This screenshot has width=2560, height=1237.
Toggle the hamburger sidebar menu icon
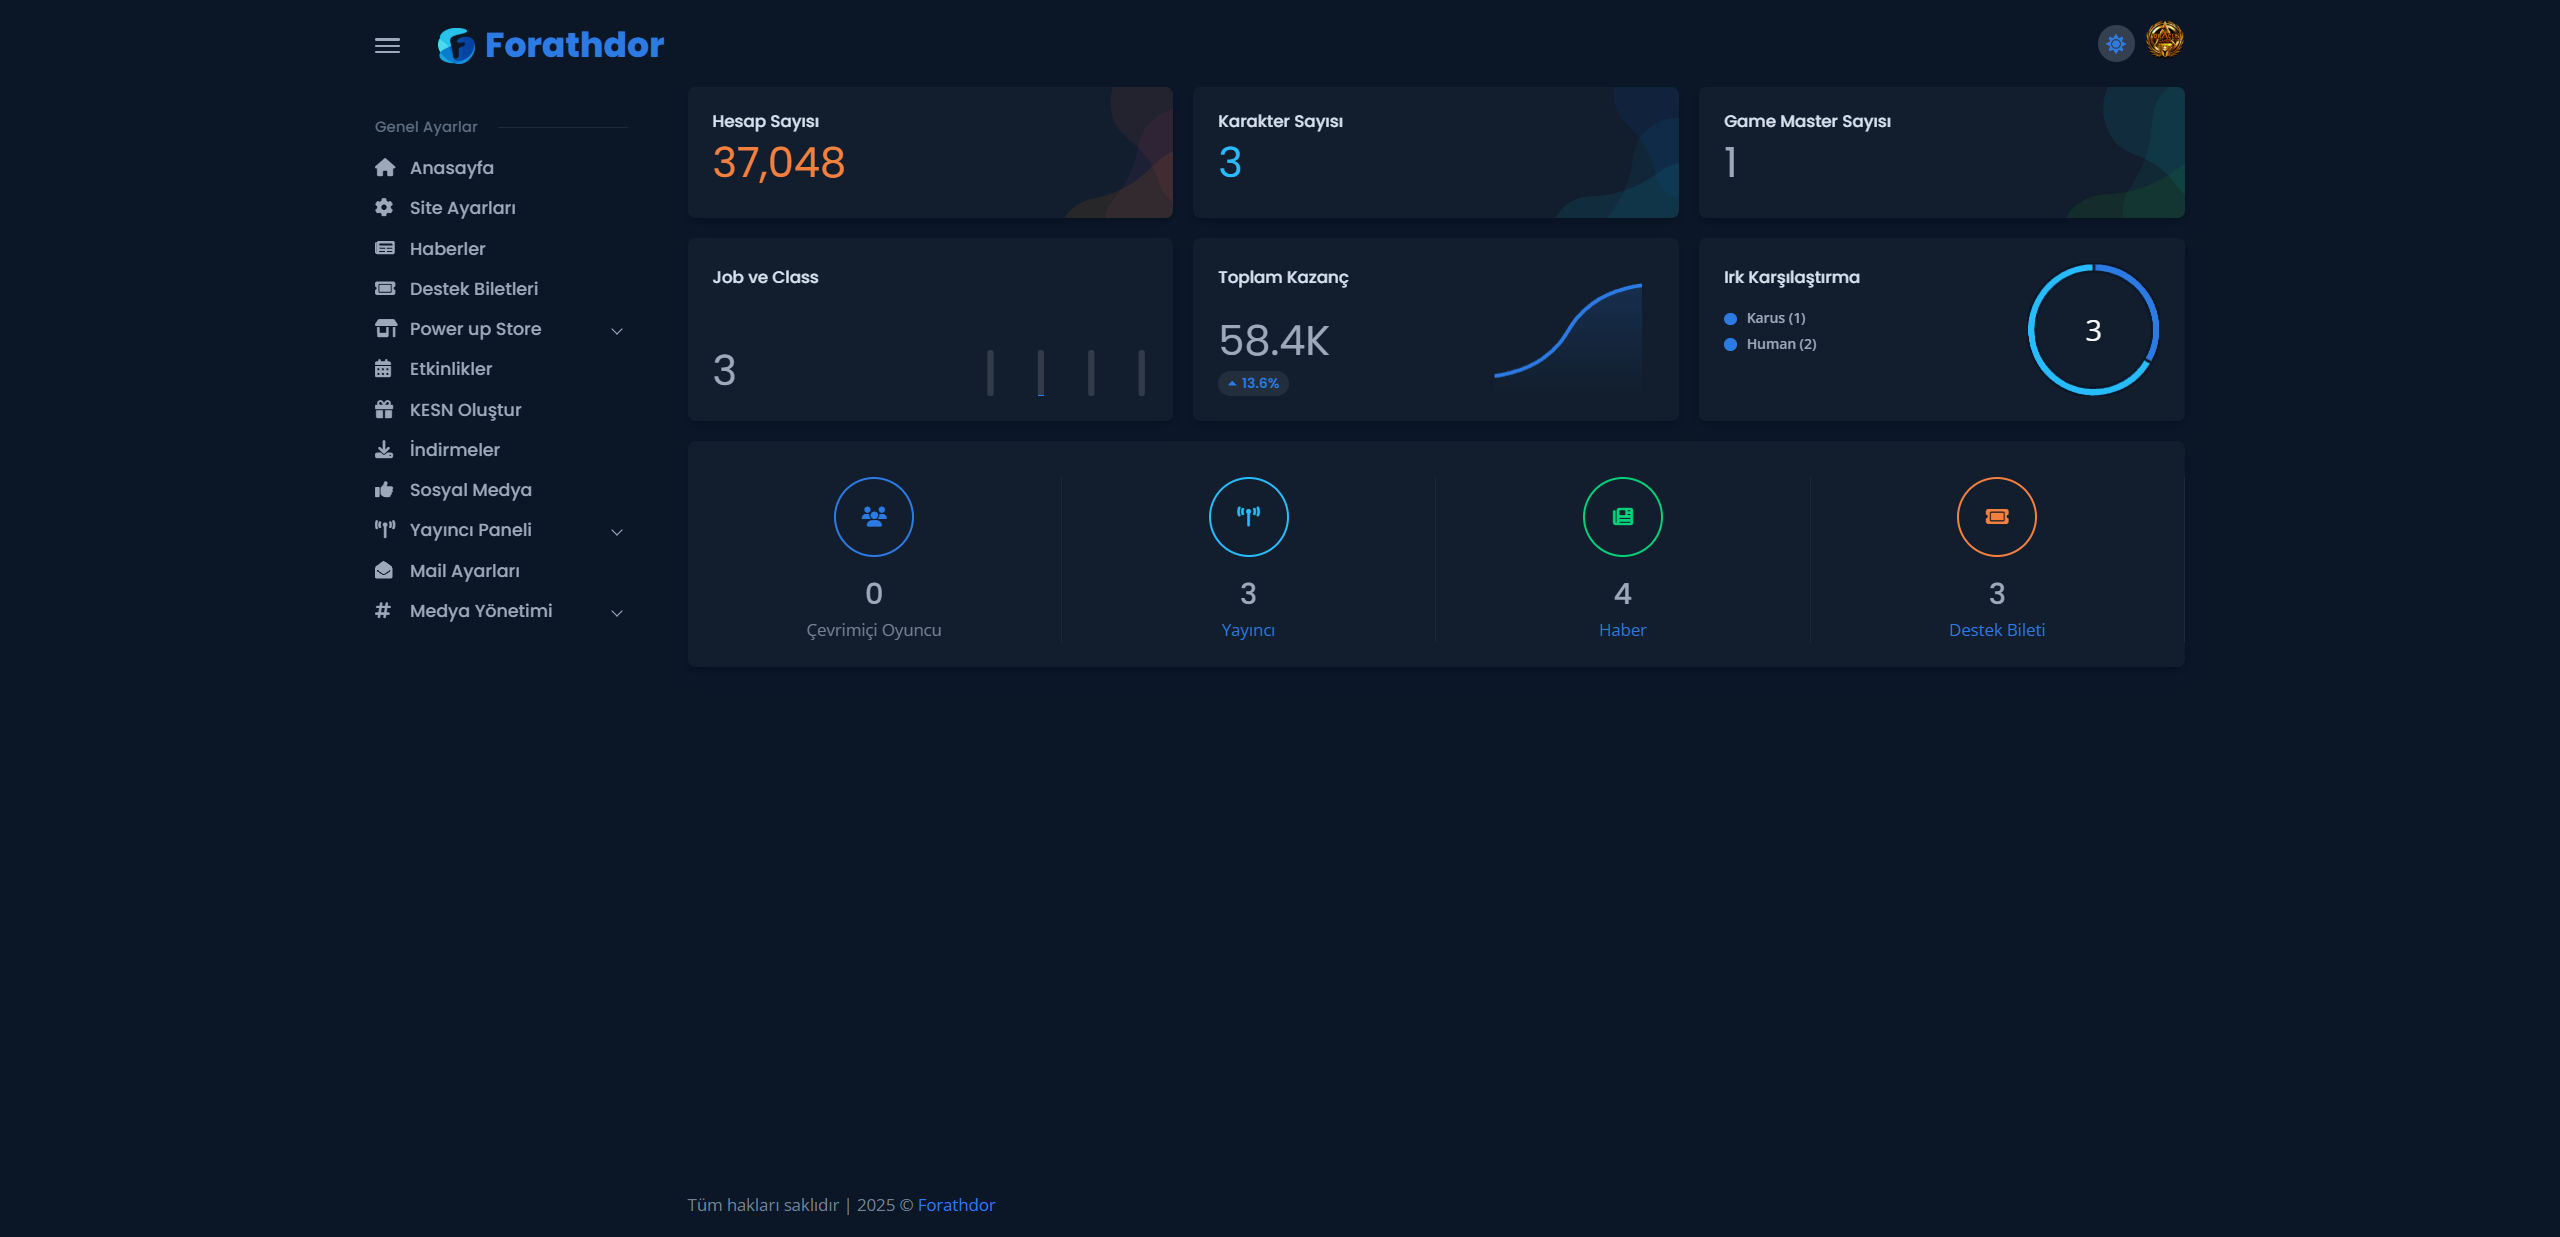point(387,46)
